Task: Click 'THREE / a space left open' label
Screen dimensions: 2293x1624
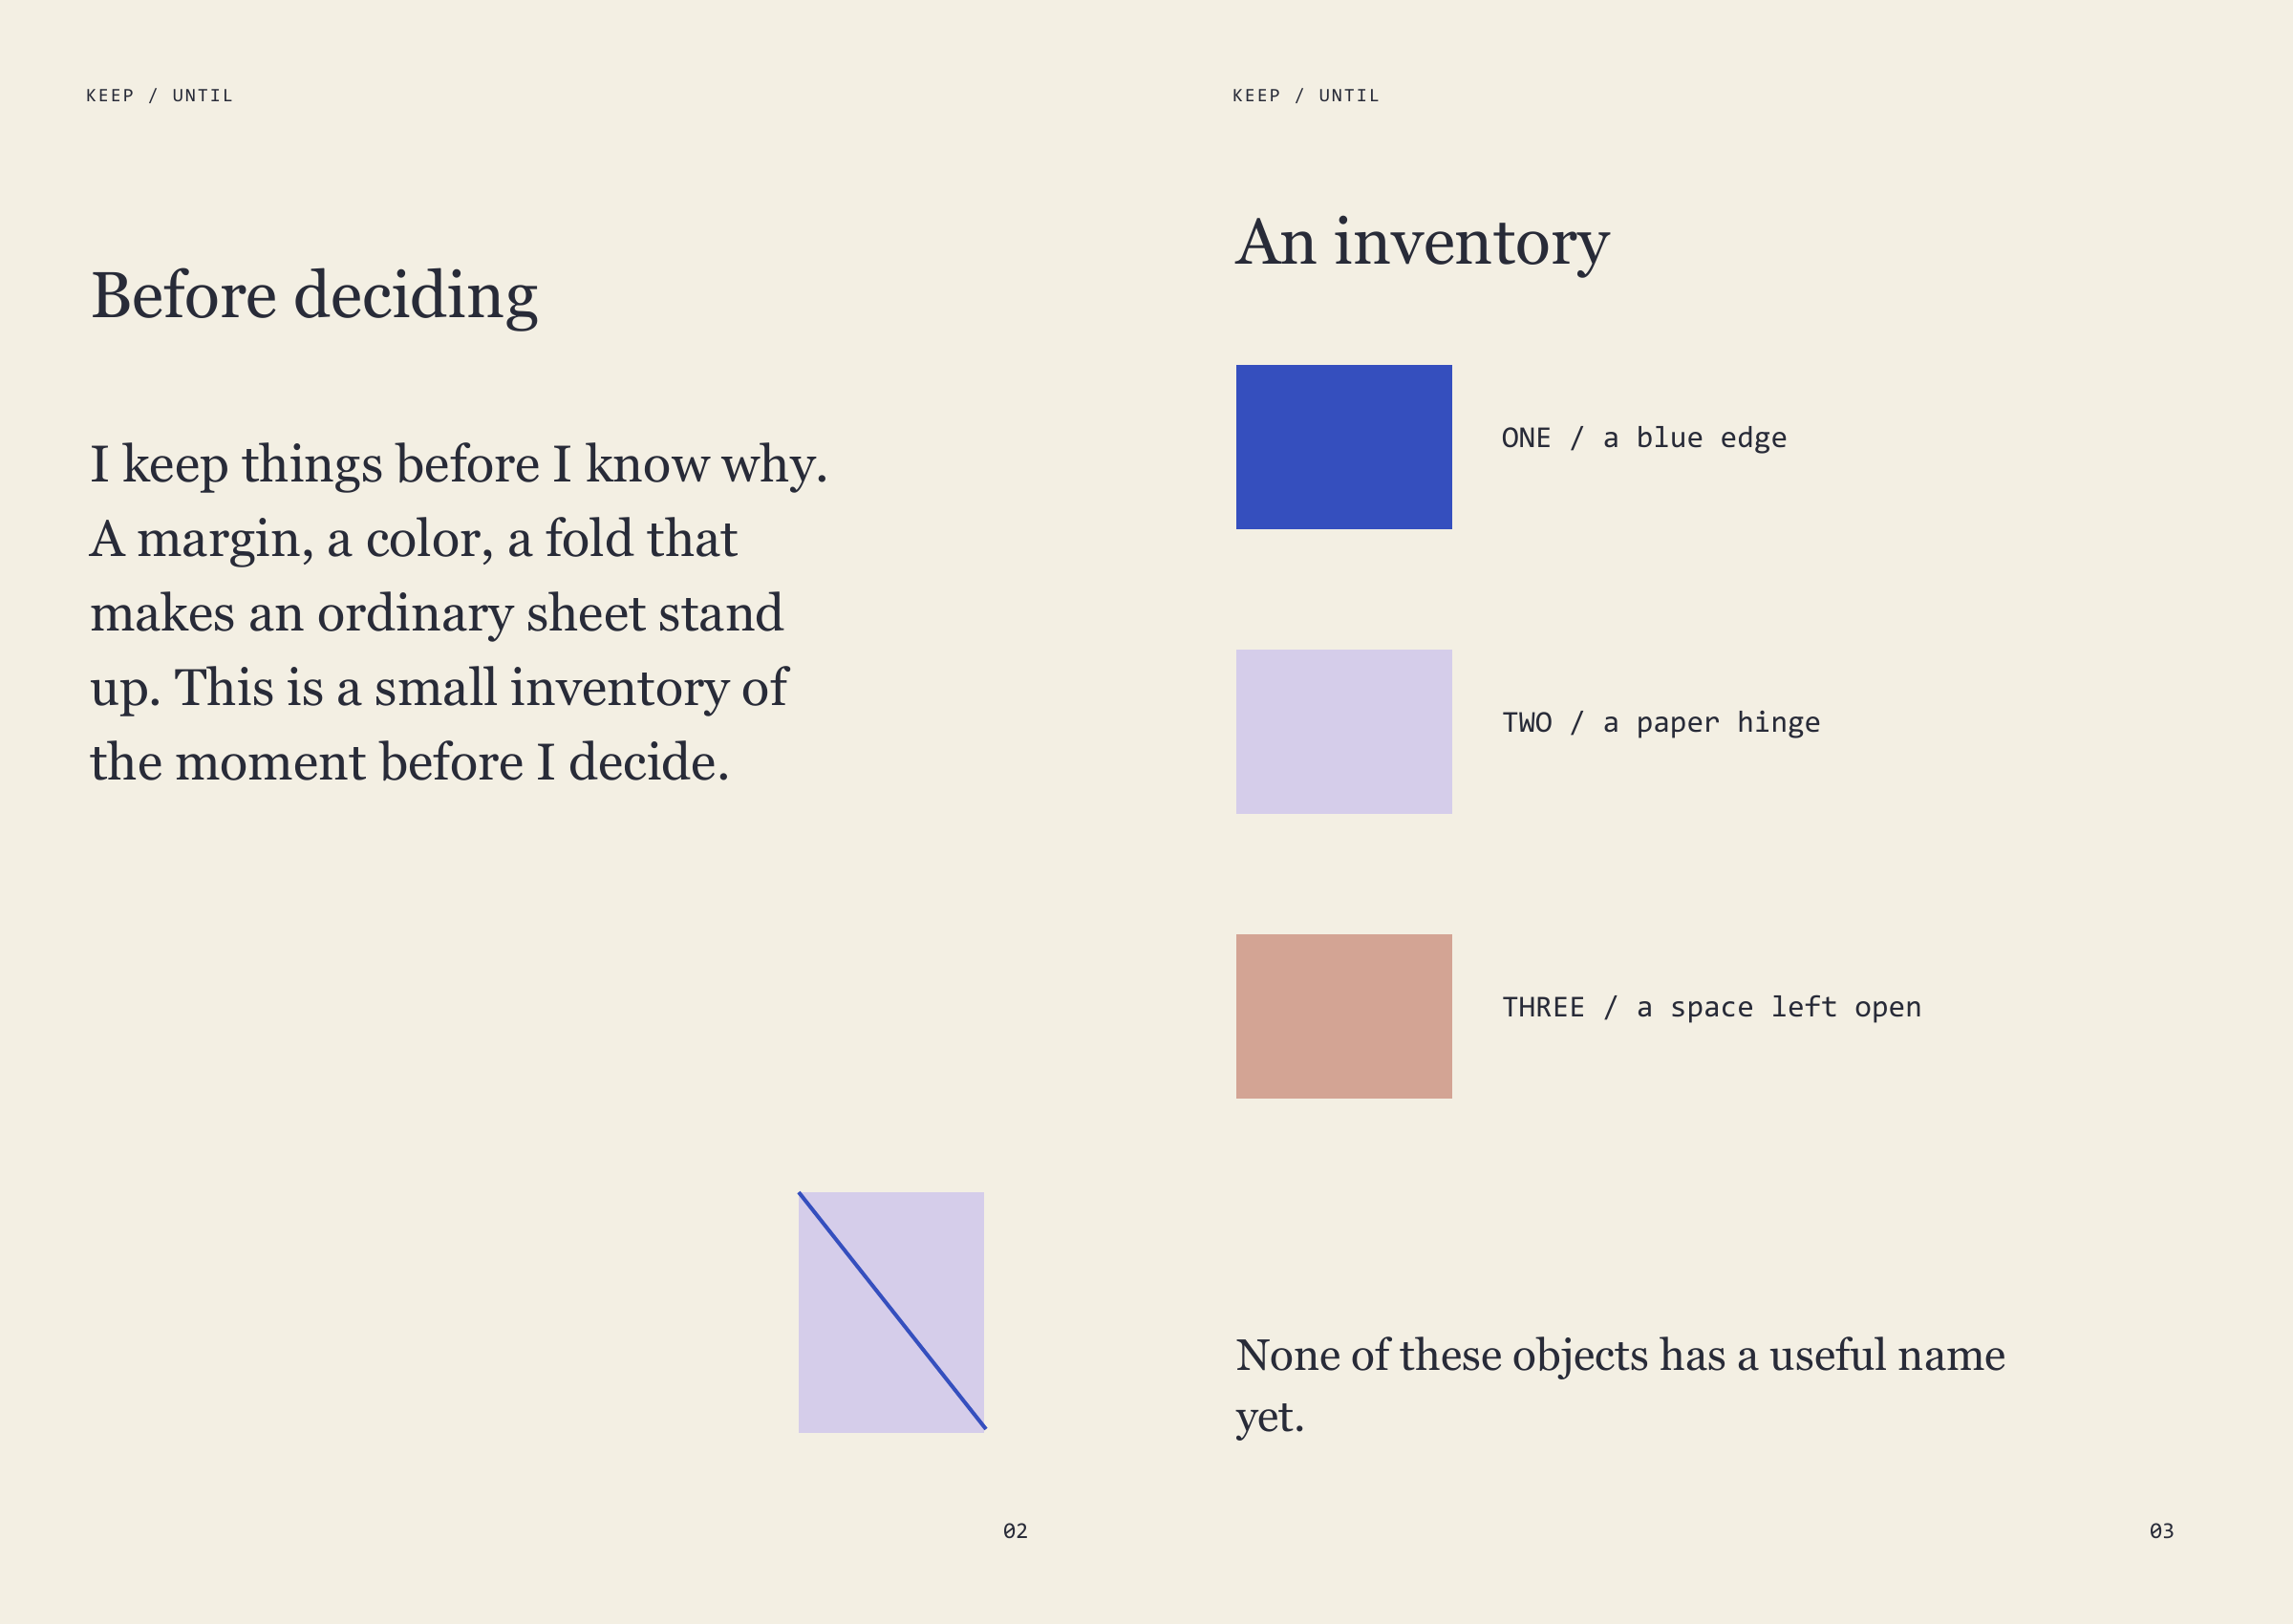Action: 1711,1007
